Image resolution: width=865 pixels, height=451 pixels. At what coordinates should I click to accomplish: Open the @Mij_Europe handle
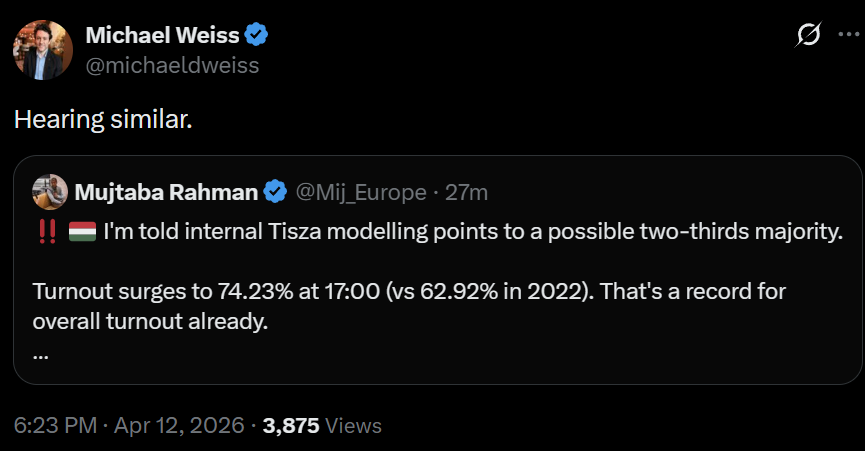coord(360,191)
